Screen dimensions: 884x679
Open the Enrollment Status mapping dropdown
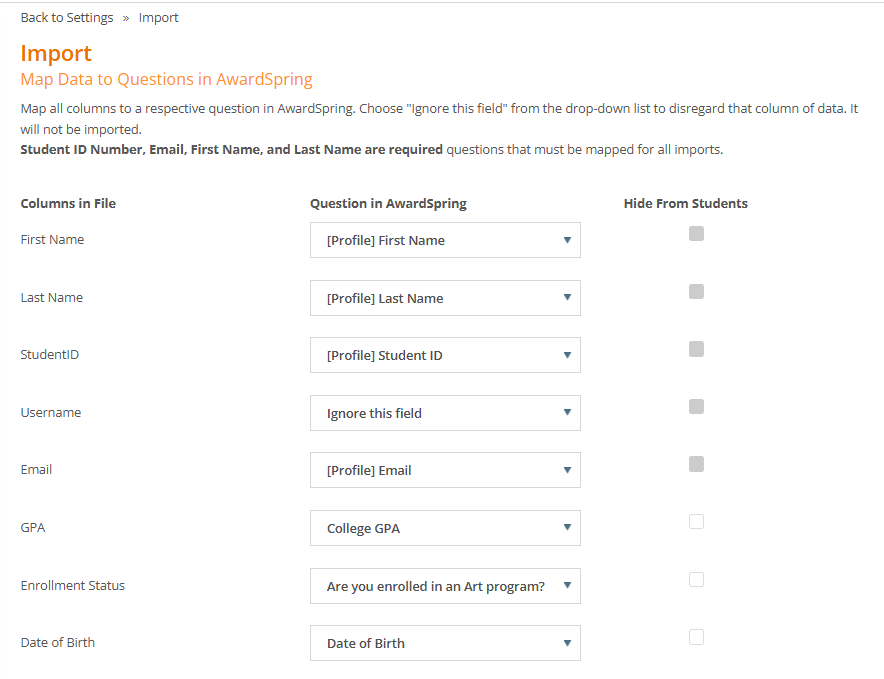(x=444, y=586)
